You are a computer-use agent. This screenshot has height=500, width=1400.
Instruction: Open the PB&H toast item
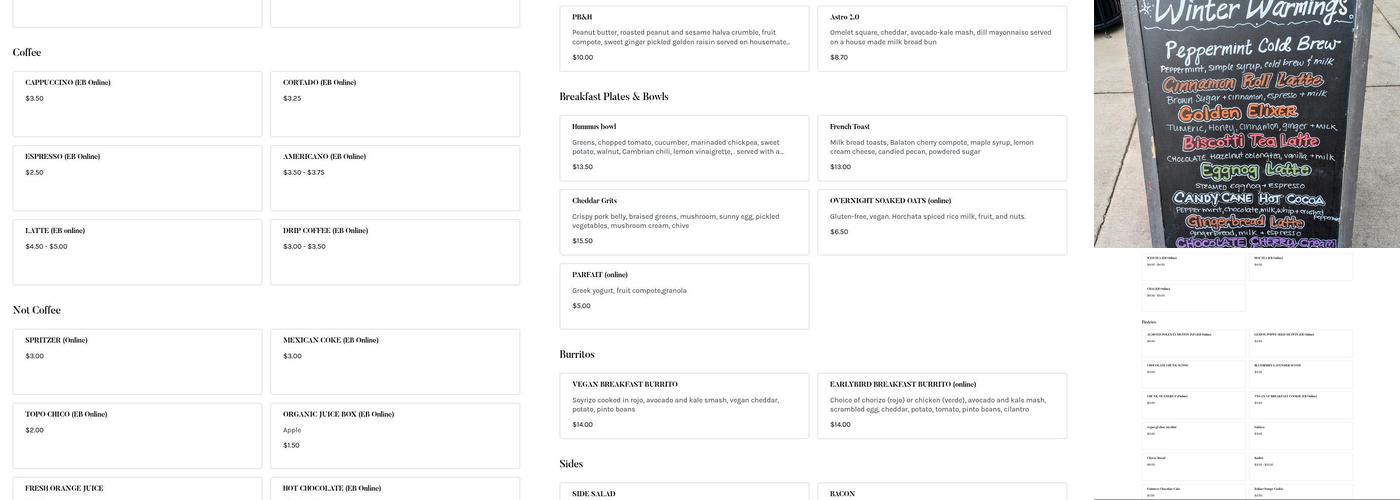[684, 38]
